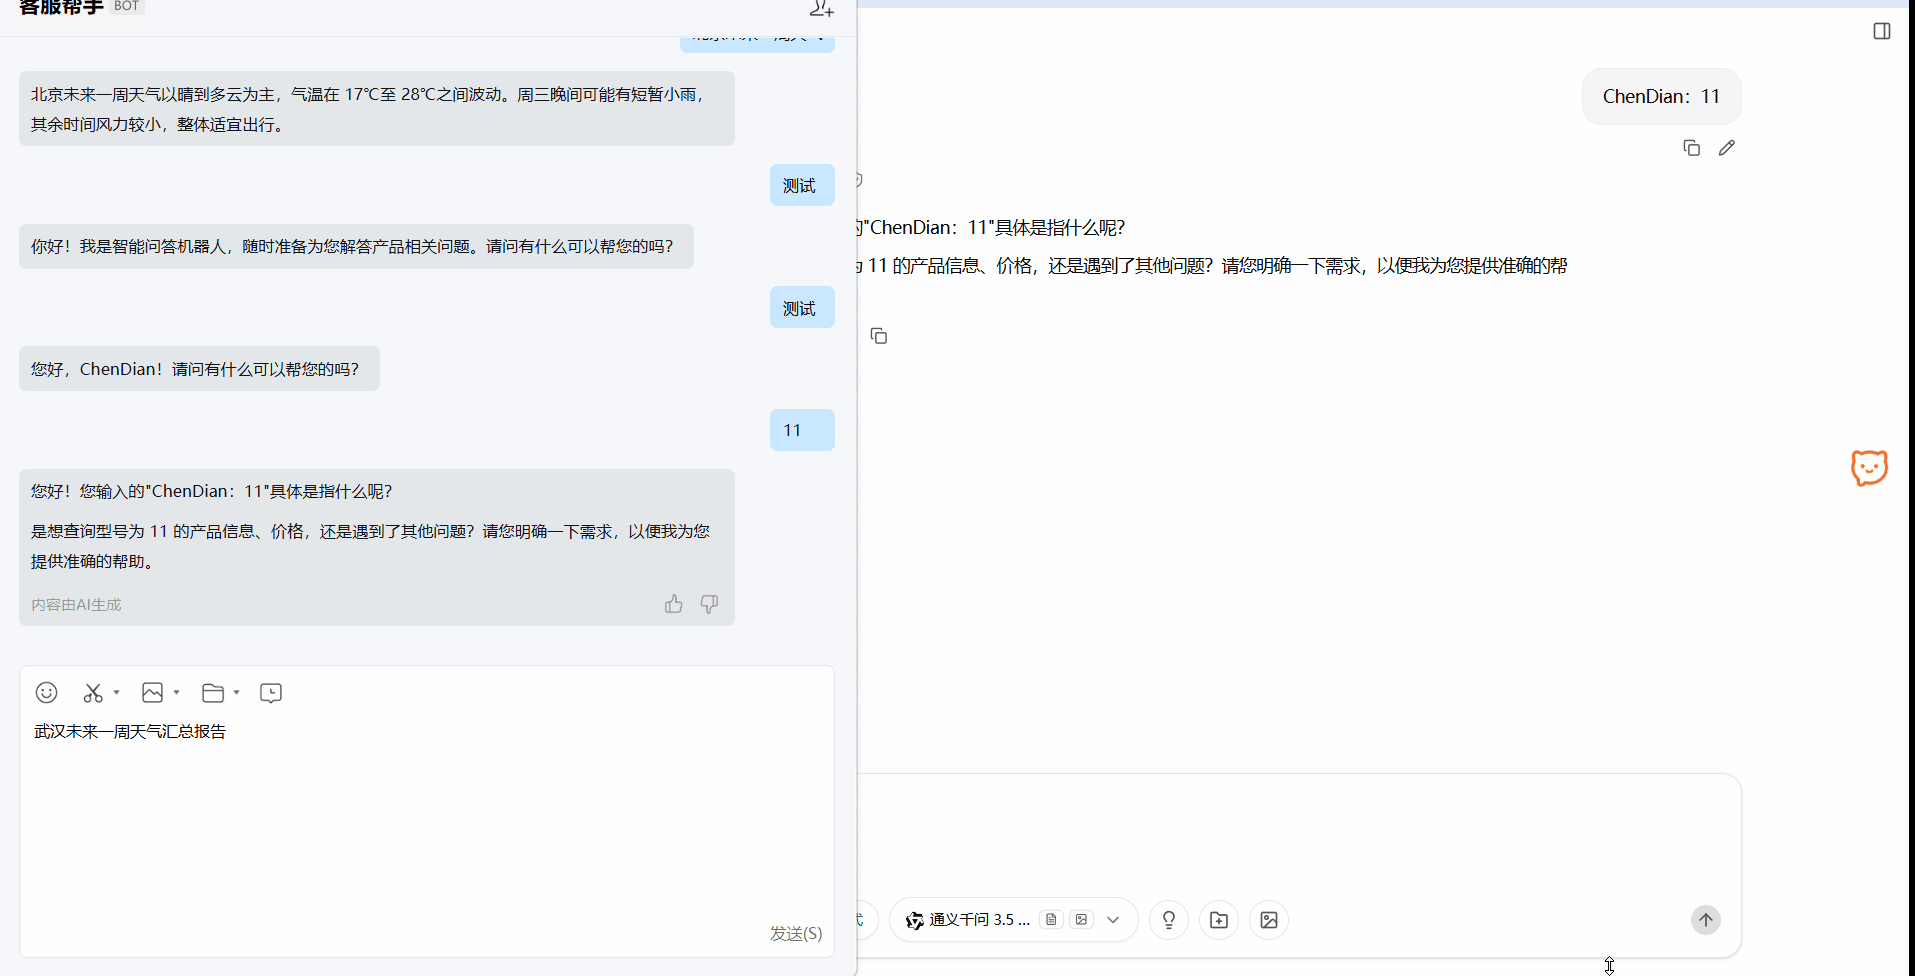Image resolution: width=1915 pixels, height=976 pixels.
Task: Click the add member icon atop the chat
Action: (x=822, y=9)
